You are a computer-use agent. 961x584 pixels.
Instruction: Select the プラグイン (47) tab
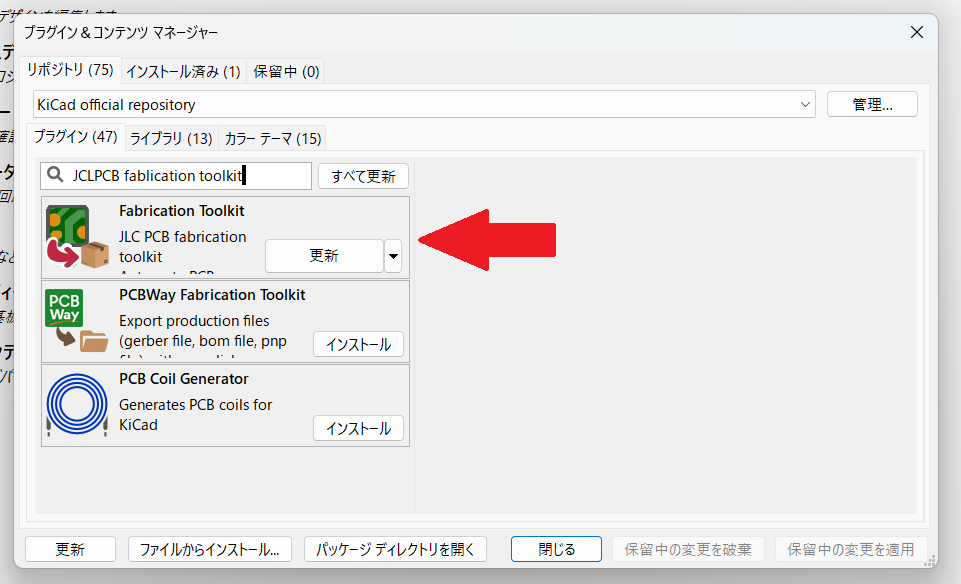click(x=75, y=137)
